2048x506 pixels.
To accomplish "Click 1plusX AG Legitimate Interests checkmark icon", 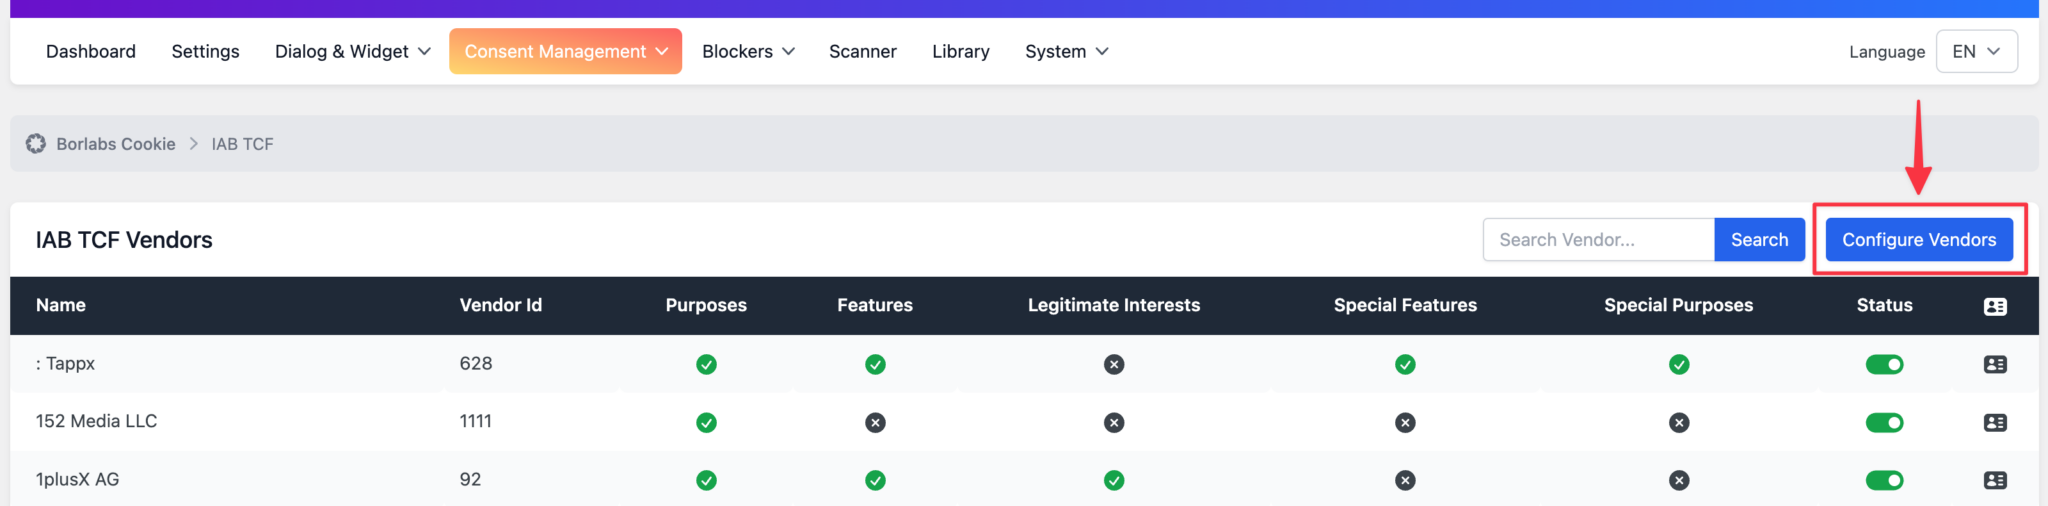I will 1114,481.
